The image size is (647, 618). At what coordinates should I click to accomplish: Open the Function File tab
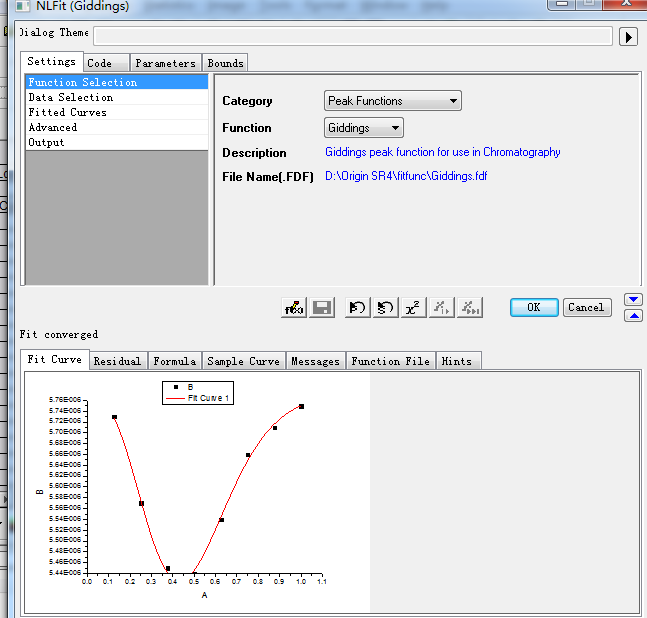click(391, 361)
